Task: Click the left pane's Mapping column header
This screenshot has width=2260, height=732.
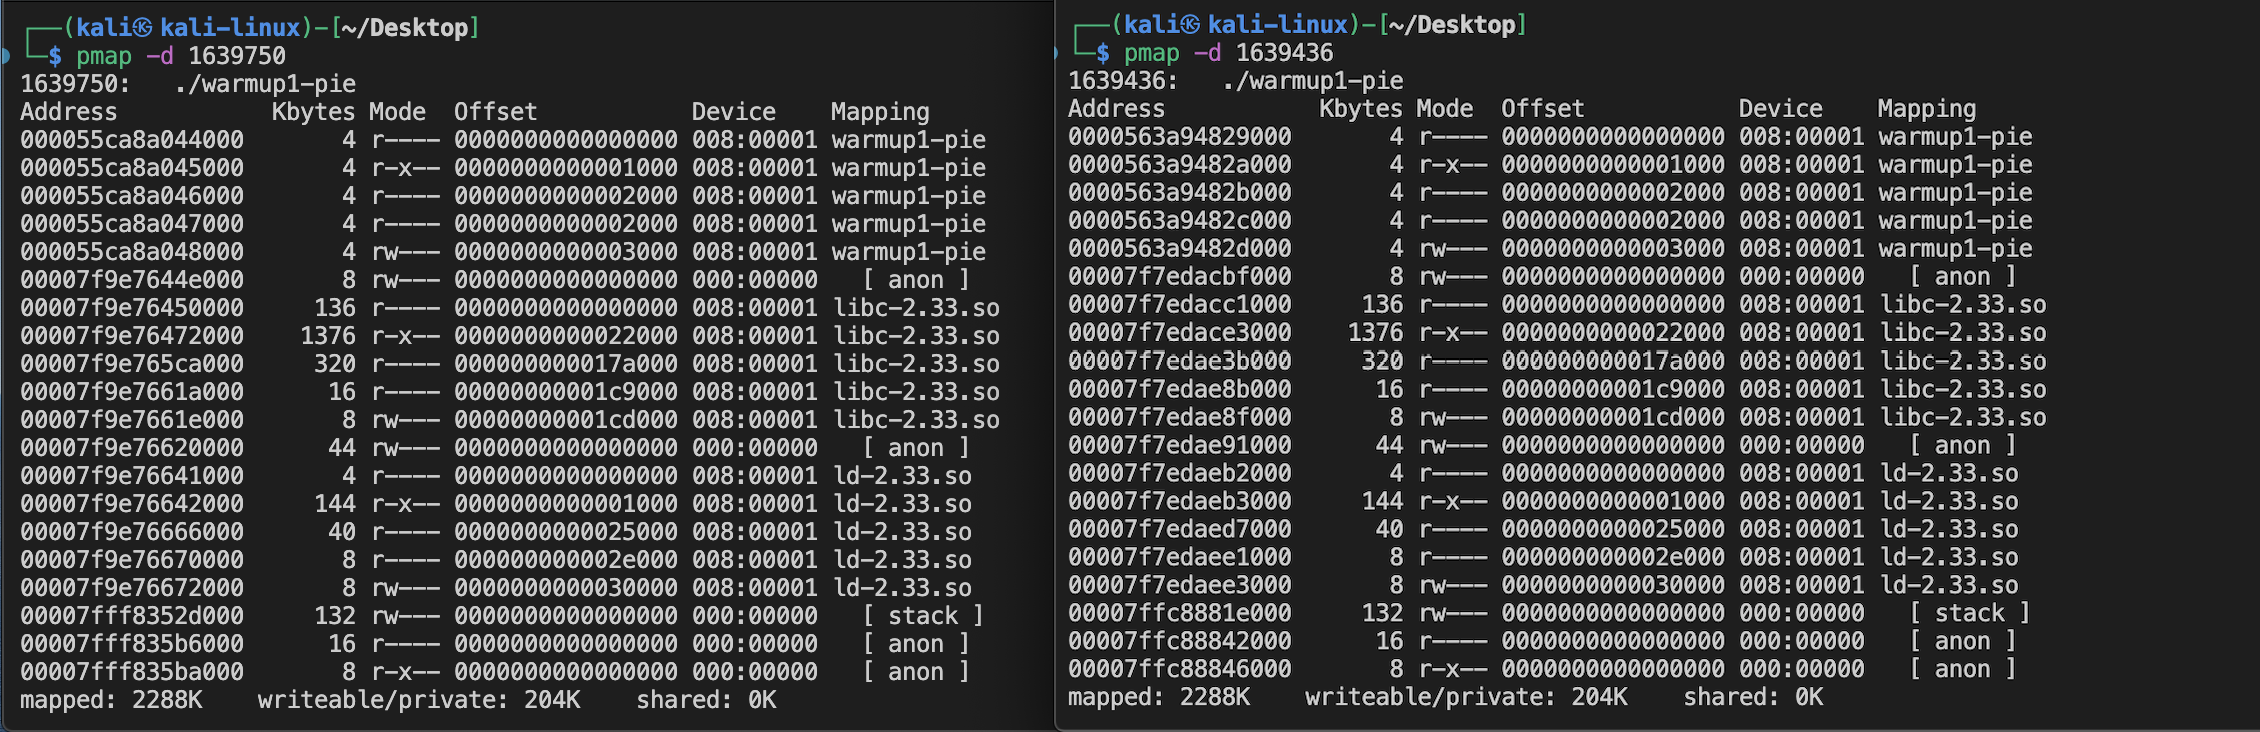Action: [880, 112]
